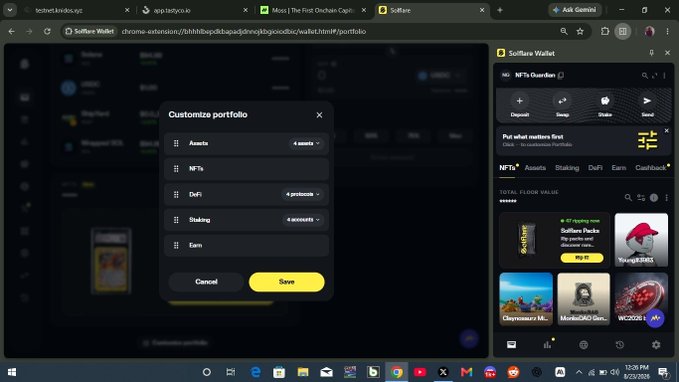Click the drag handle for DeFi row
679x382 pixels.
(176, 194)
